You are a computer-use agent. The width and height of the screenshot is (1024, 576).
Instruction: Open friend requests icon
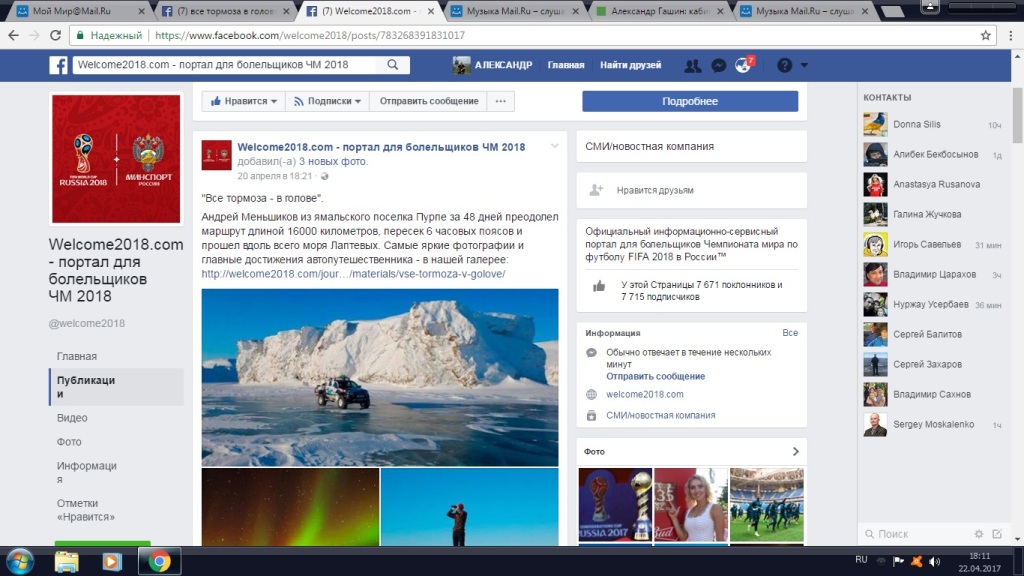tap(692, 65)
